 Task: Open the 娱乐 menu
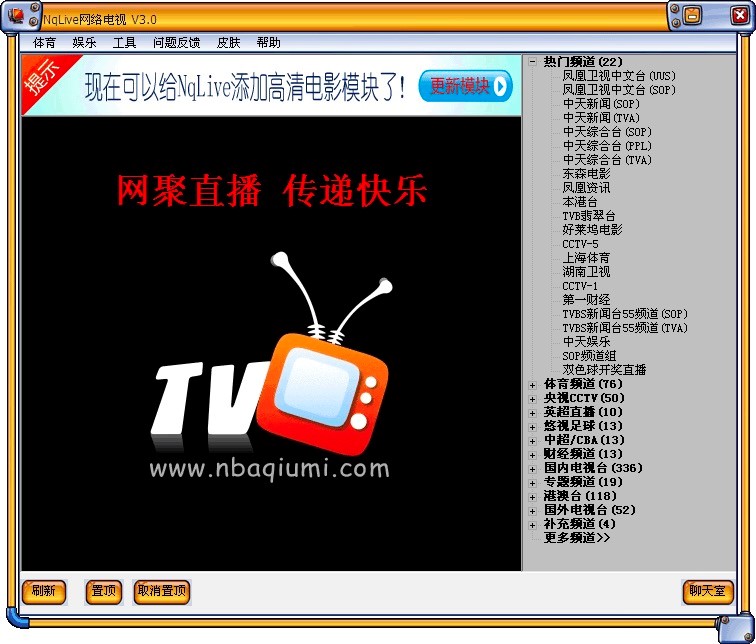pyautogui.click(x=84, y=43)
